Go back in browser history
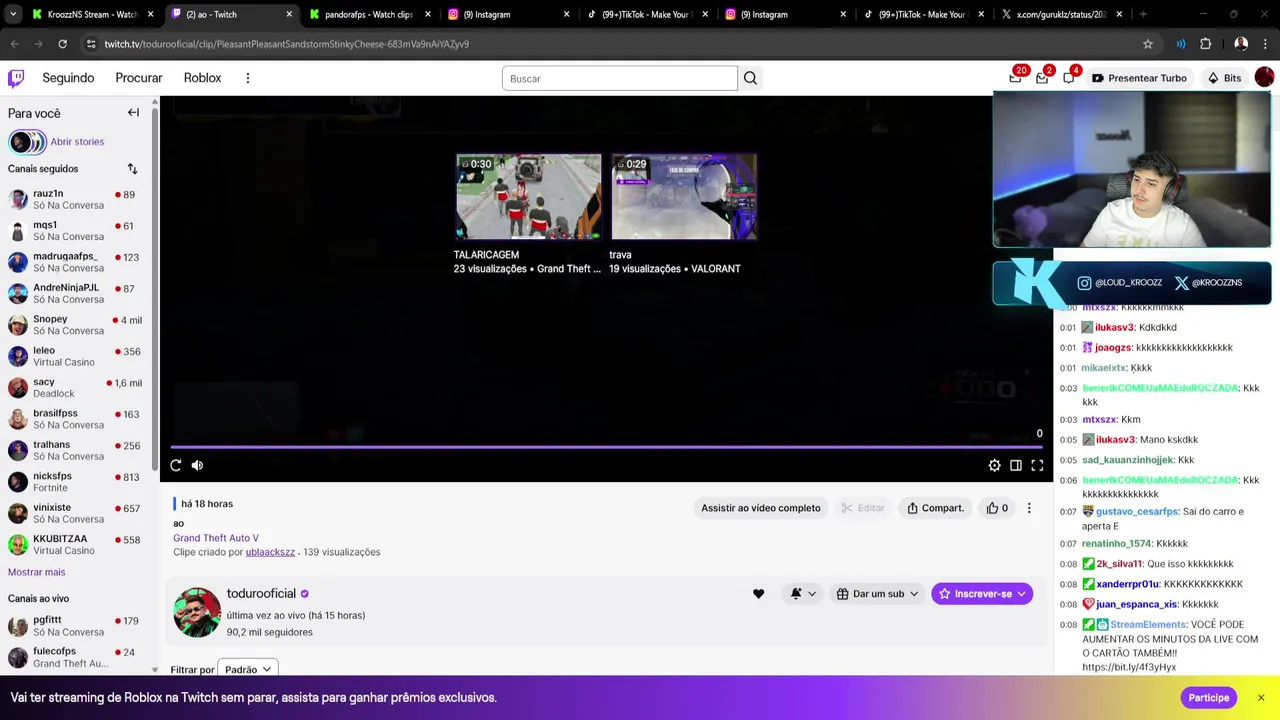 click(15, 44)
